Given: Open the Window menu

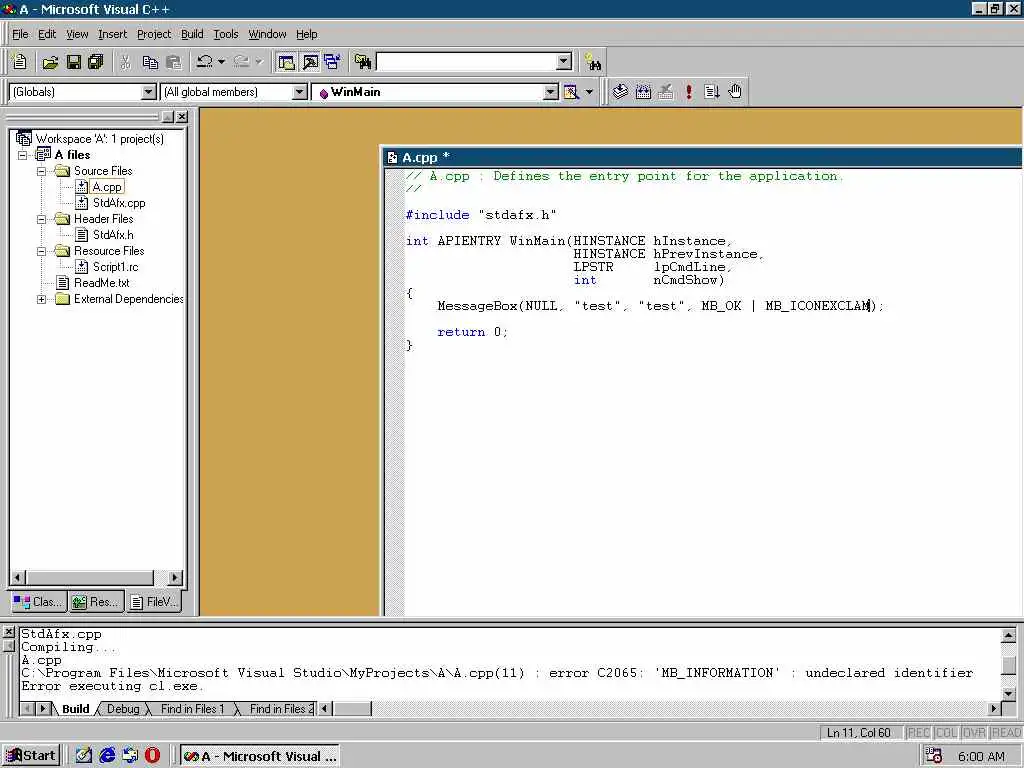Looking at the screenshot, I should click(x=267, y=34).
